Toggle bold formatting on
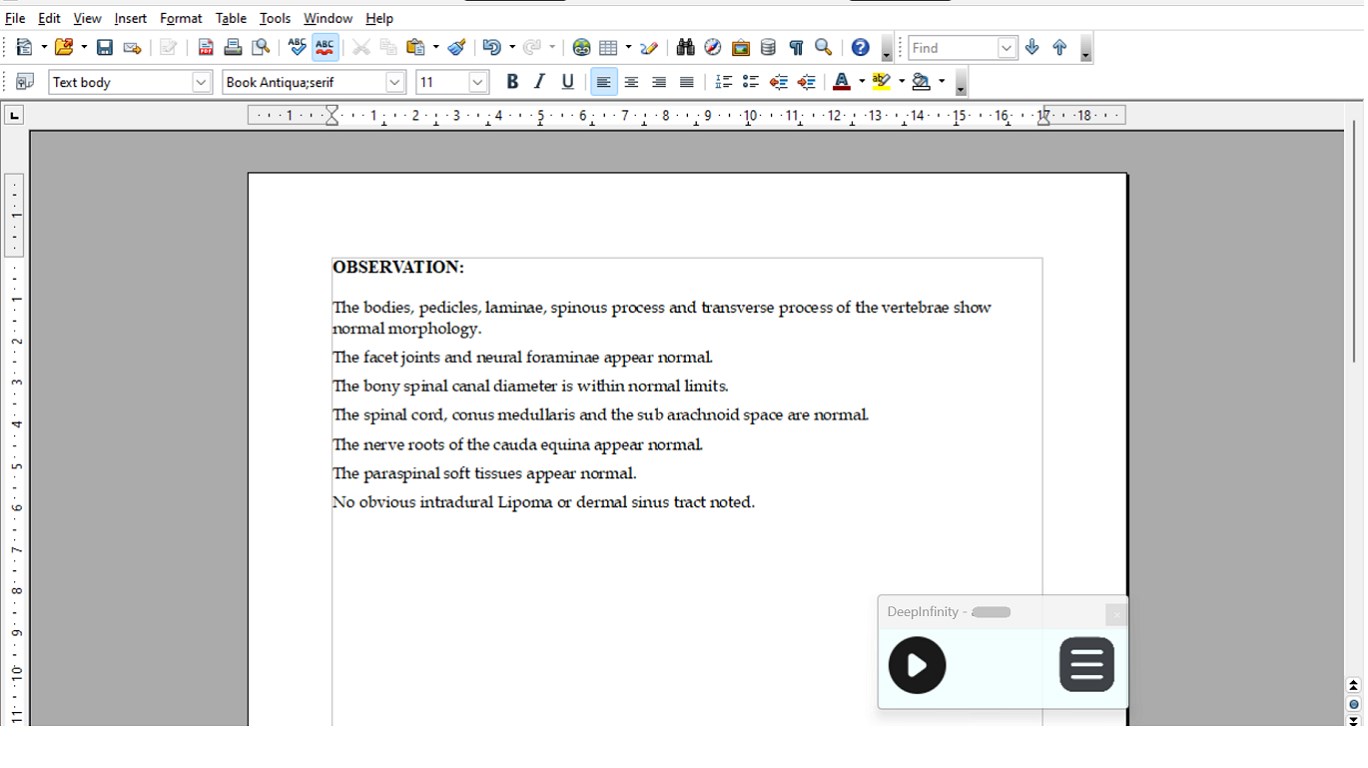 click(511, 81)
